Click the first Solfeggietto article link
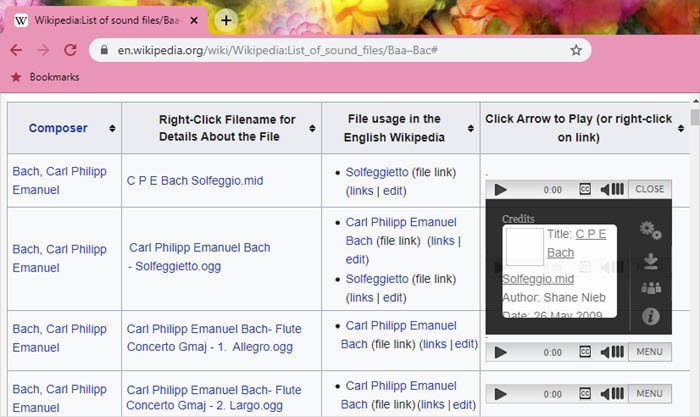 377,172
